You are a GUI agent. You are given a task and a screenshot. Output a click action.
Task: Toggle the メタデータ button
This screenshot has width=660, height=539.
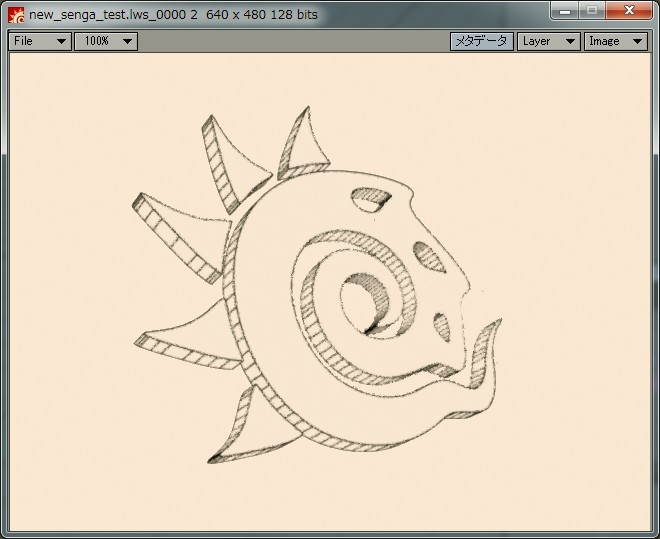tap(482, 41)
